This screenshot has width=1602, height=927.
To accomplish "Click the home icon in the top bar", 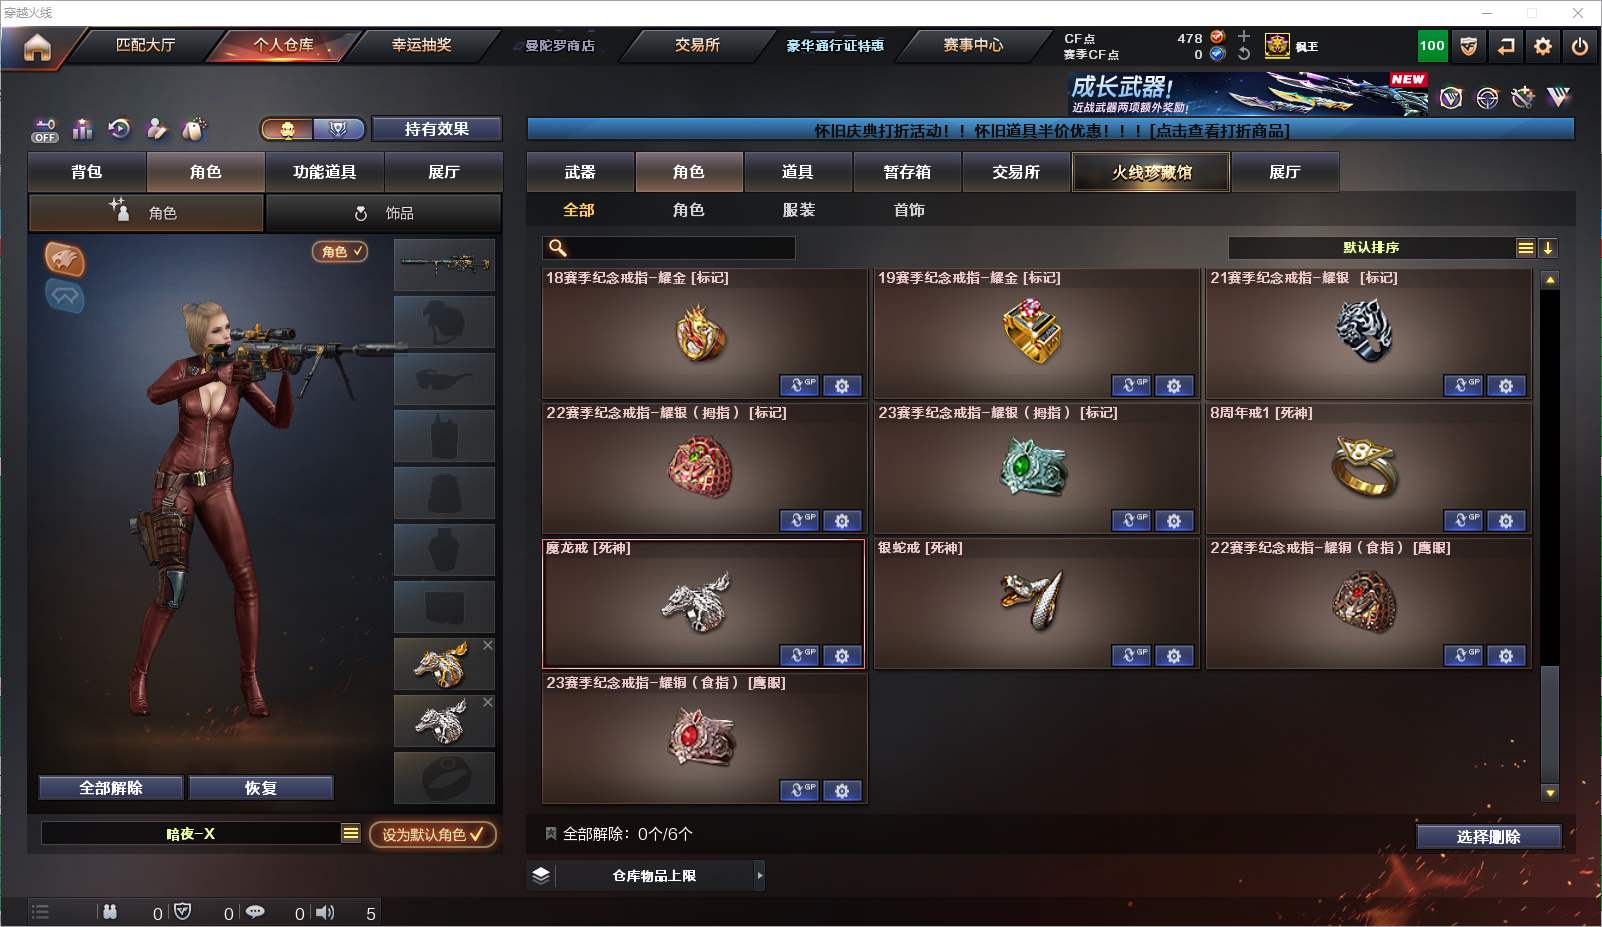I will pyautogui.click(x=37, y=47).
